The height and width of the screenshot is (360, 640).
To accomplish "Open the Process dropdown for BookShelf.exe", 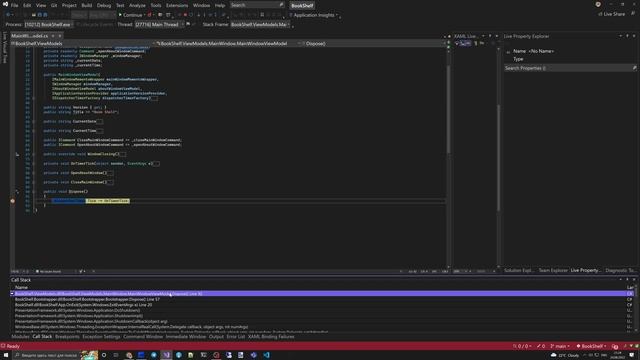I will (x=48, y=24).
